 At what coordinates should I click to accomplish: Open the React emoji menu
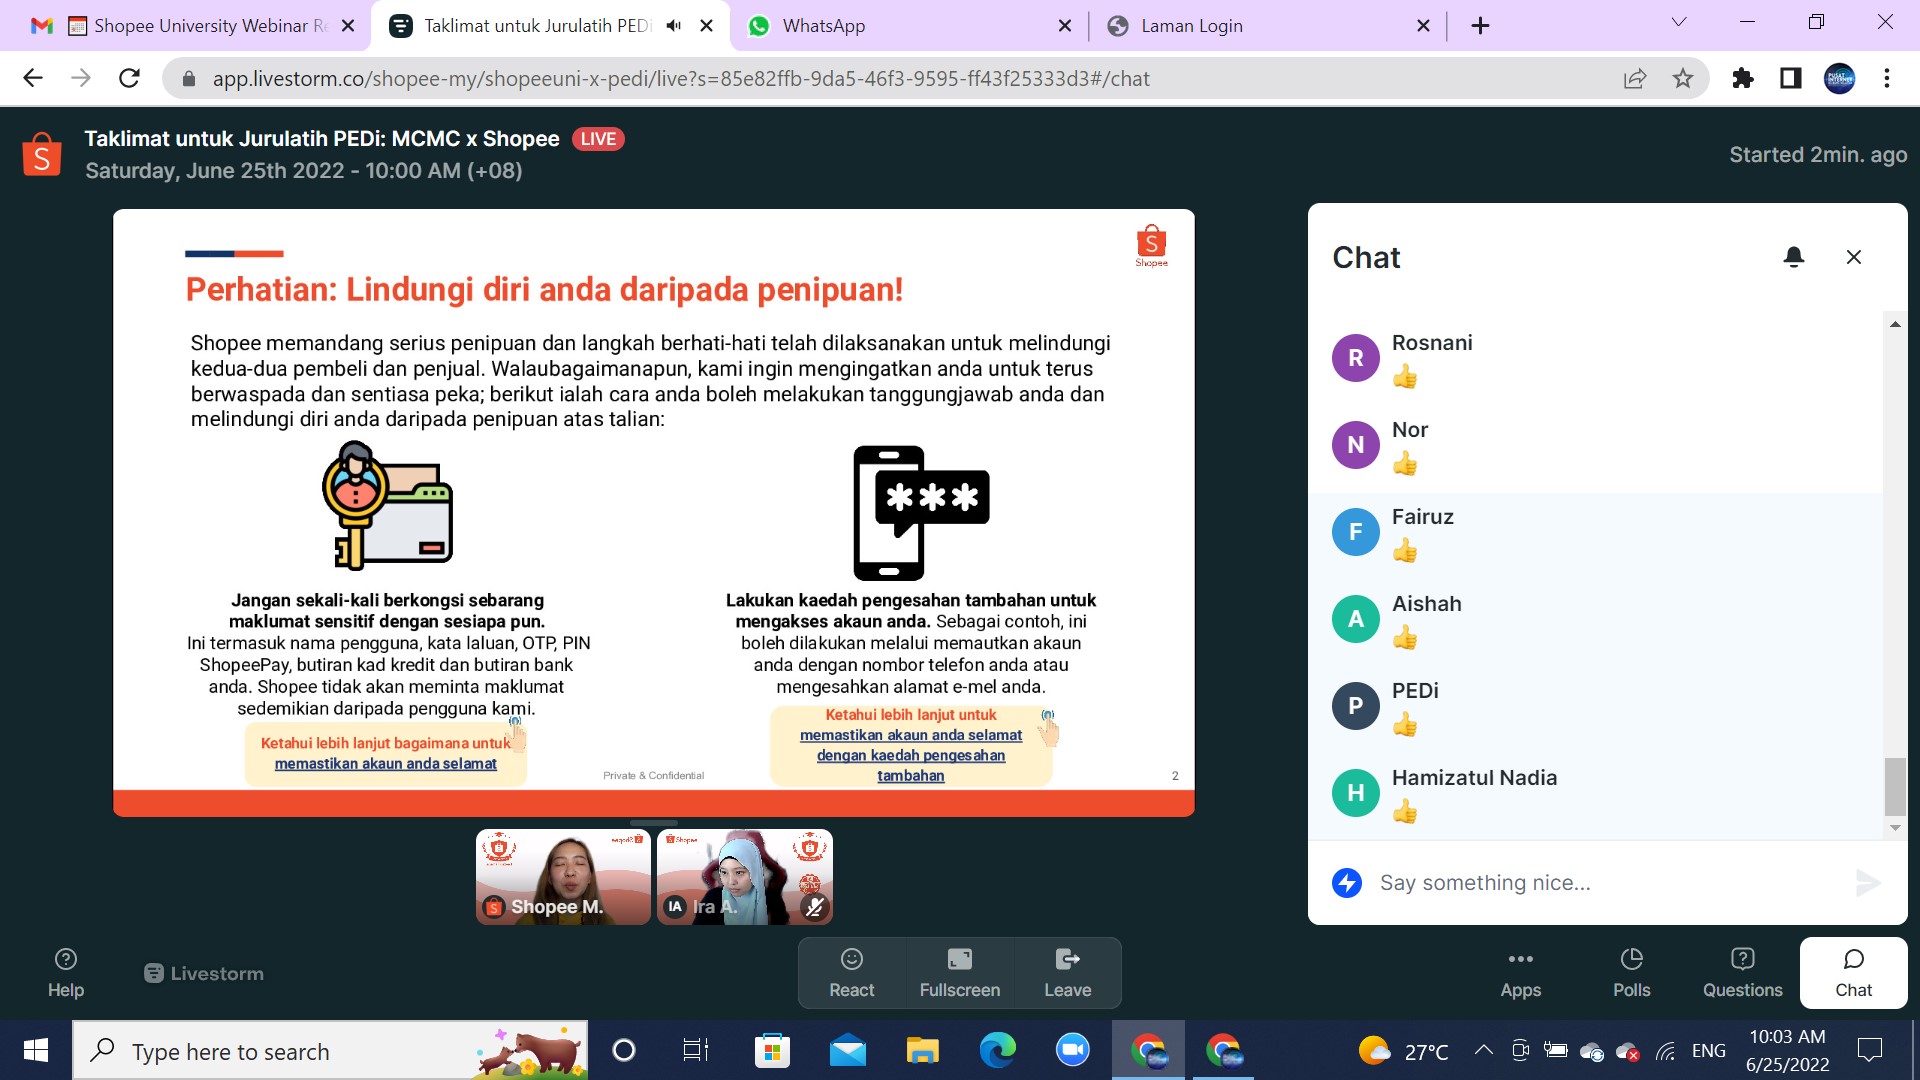(851, 973)
